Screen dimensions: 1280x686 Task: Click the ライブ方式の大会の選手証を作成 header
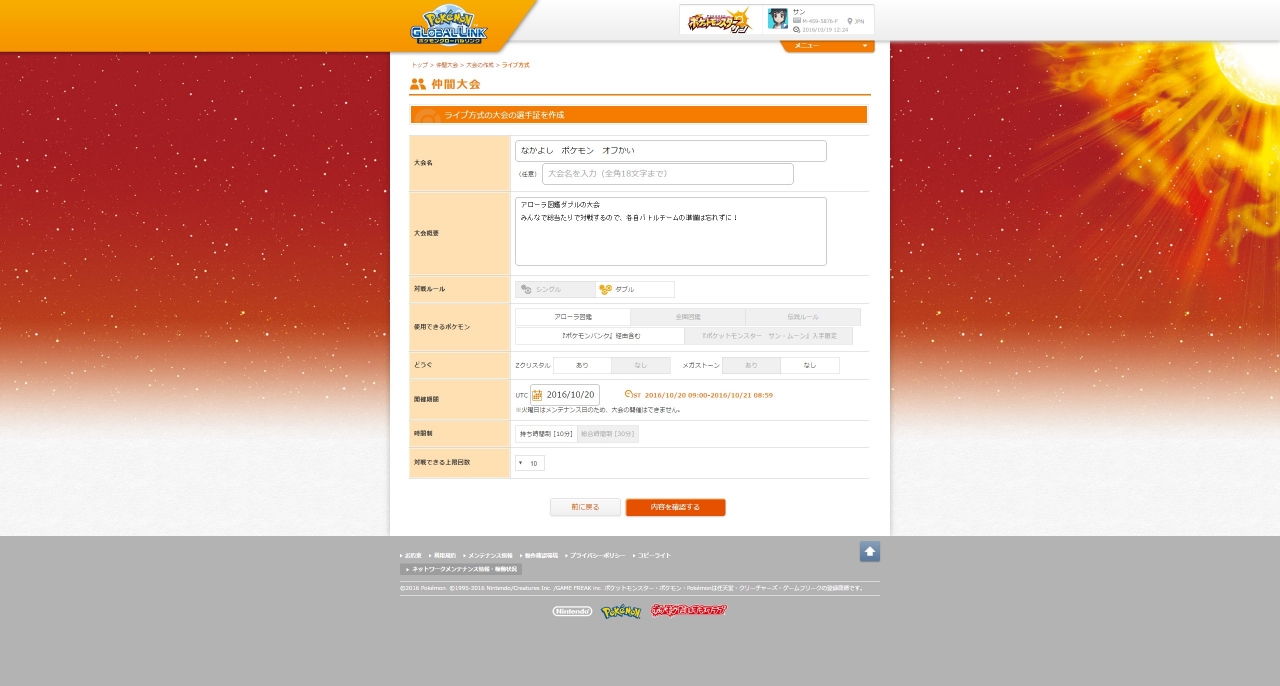point(639,115)
